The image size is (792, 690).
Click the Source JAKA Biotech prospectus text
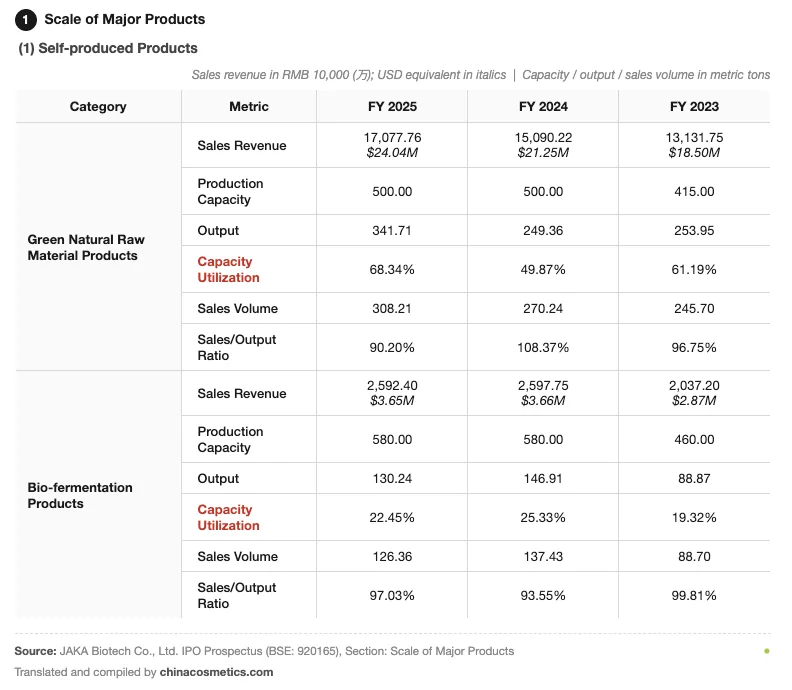click(x=264, y=651)
